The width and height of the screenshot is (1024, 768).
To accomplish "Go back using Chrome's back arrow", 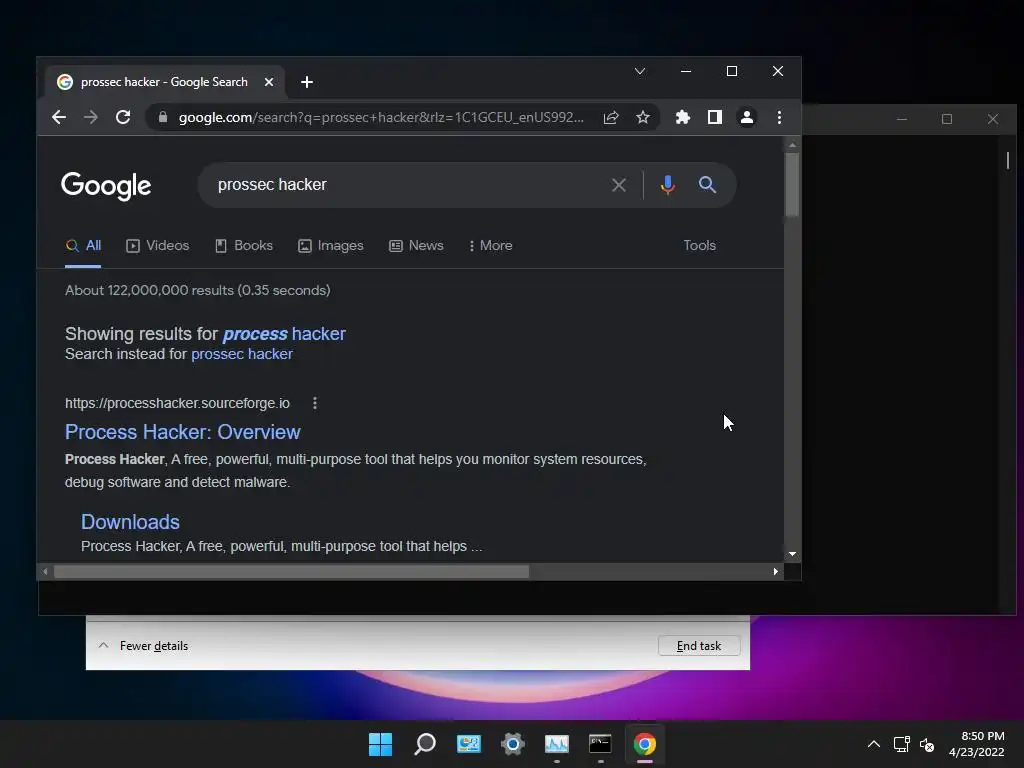I will [x=59, y=118].
